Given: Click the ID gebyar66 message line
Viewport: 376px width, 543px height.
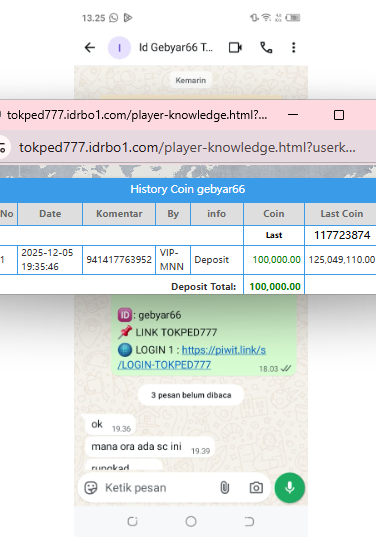Looking at the screenshot, I should pyautogui.click(x=150, y=315).
